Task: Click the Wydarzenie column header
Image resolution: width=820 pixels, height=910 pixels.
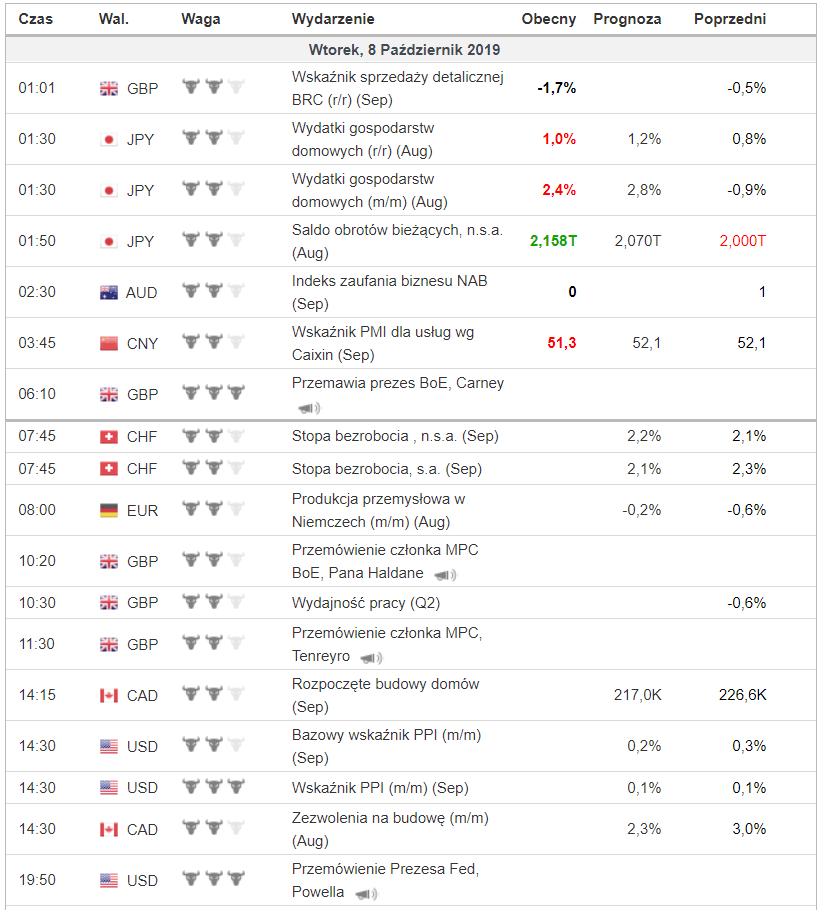Action: tap(333, 19)
